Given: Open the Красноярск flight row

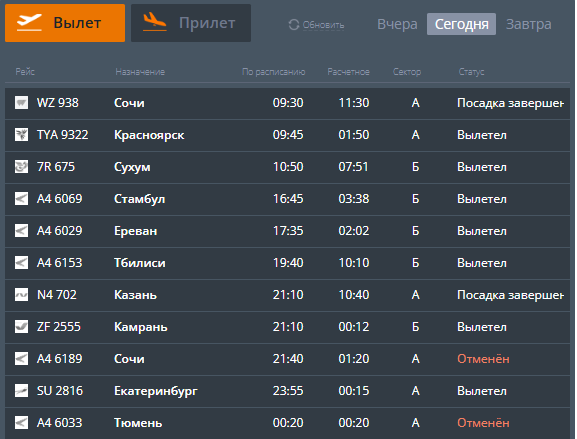Looking at the screenshot, I should (287, 135).
